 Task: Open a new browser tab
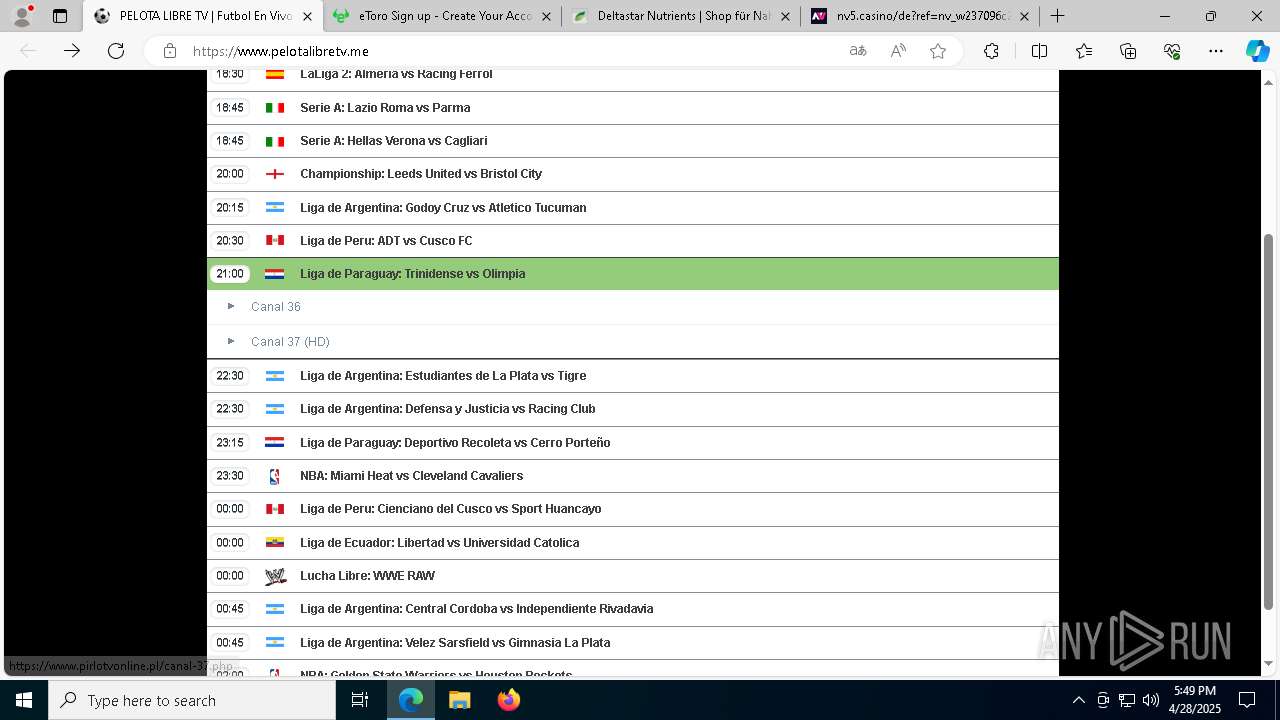1057,16
